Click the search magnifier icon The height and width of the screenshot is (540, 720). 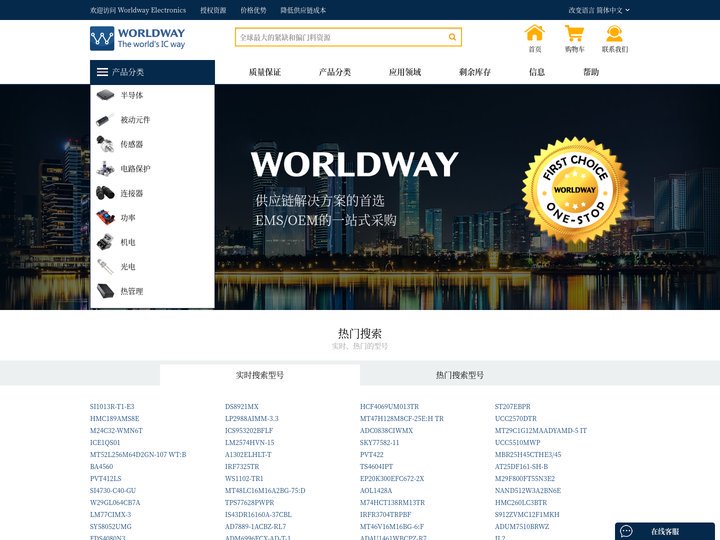[452, 37]
